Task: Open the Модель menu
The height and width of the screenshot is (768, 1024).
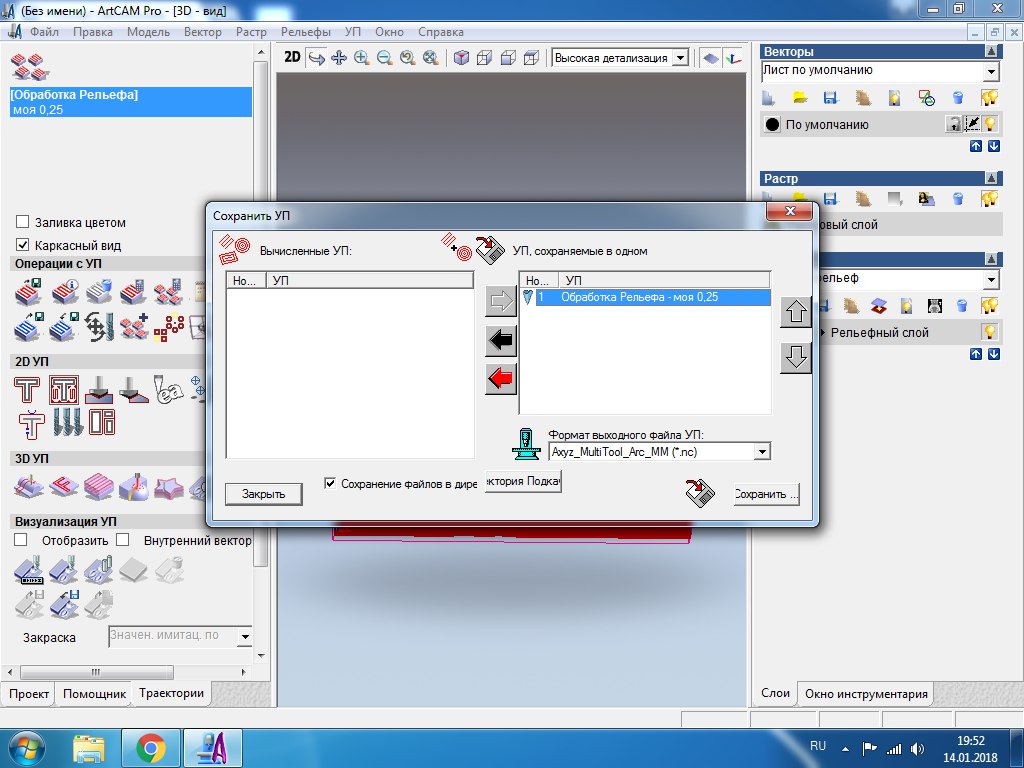Action: [148, 31]
